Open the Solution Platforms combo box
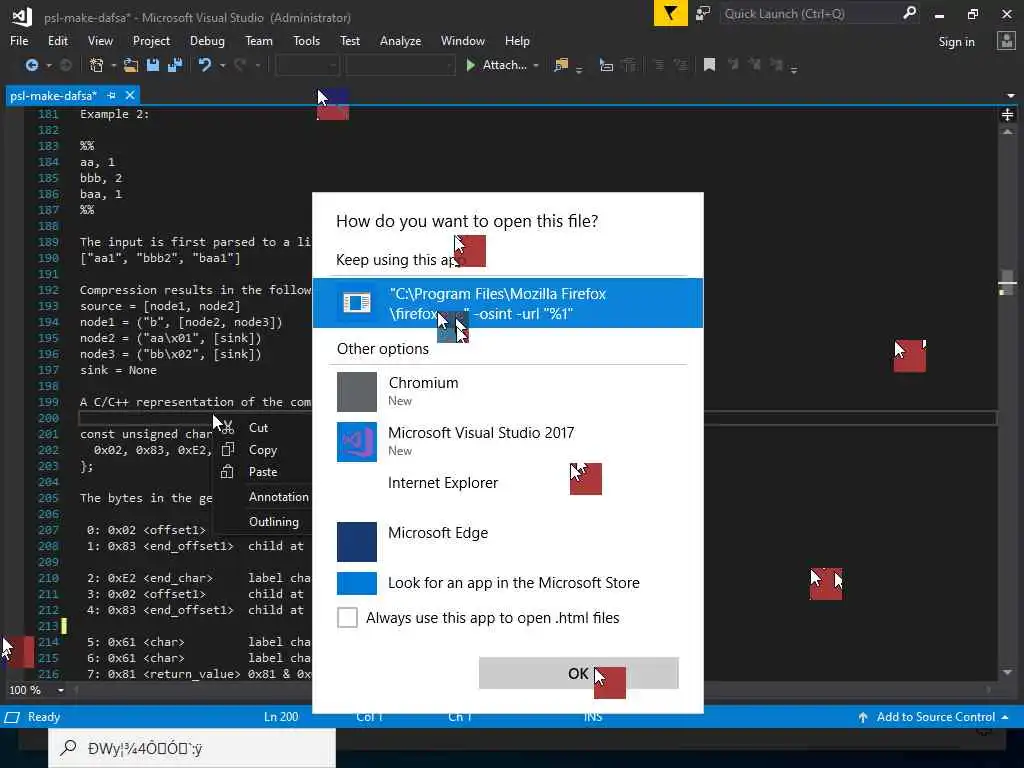The image size is (1024, 768). pyautogui.click(x=400, y=65)
